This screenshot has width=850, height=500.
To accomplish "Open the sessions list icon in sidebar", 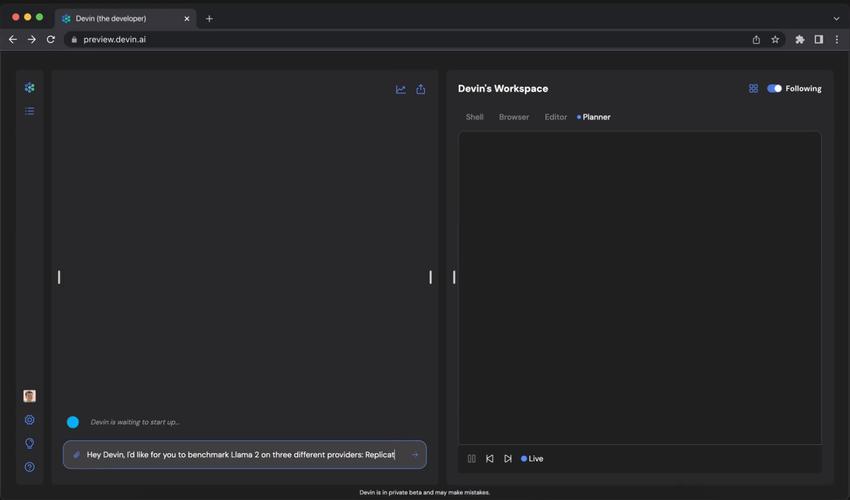I will click(x=29, y=111).
